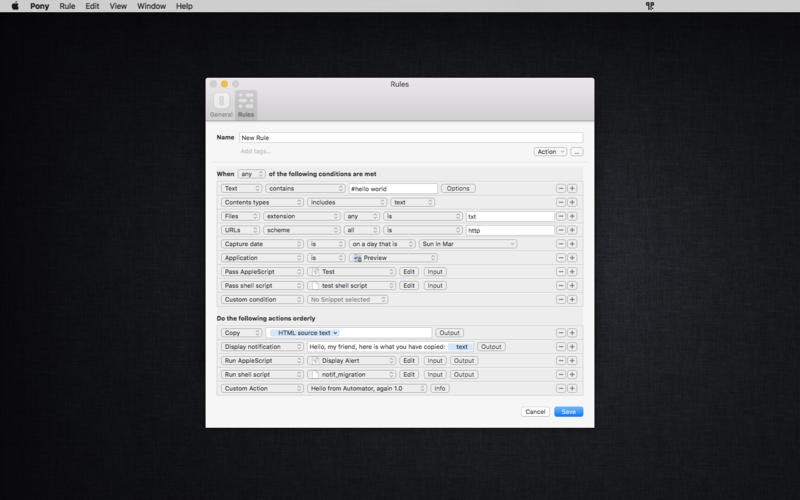Screen dimensions: 800x500
Task: Remove the Text contains condition row
Action: [561, 188]
